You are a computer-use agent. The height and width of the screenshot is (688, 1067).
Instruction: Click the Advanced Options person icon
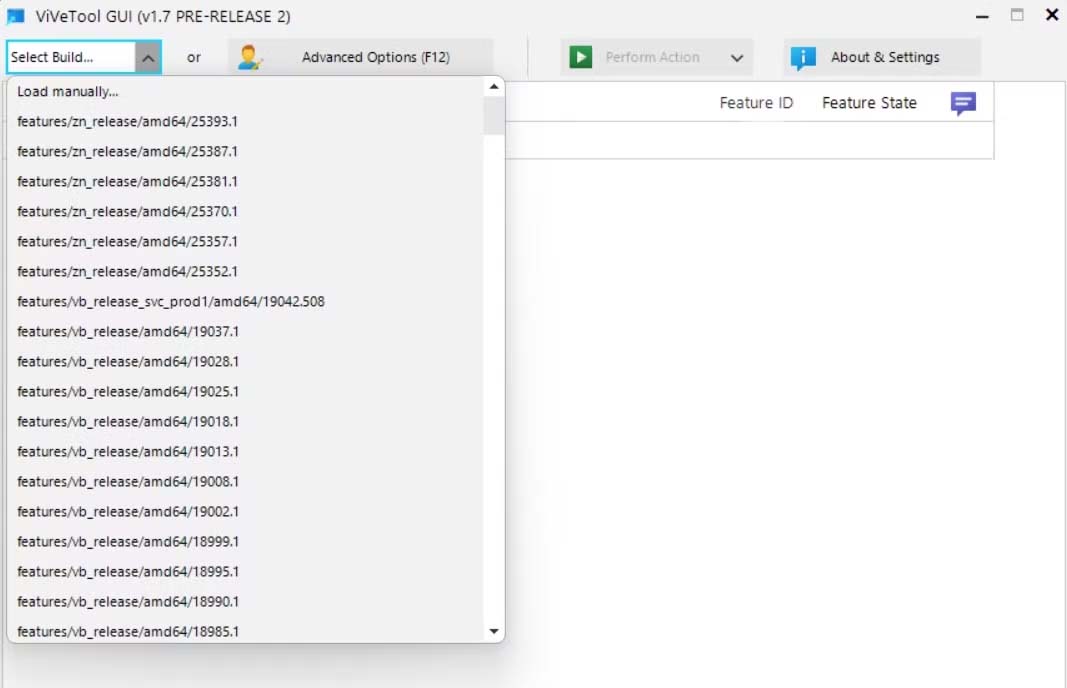(x=249, y=57)
